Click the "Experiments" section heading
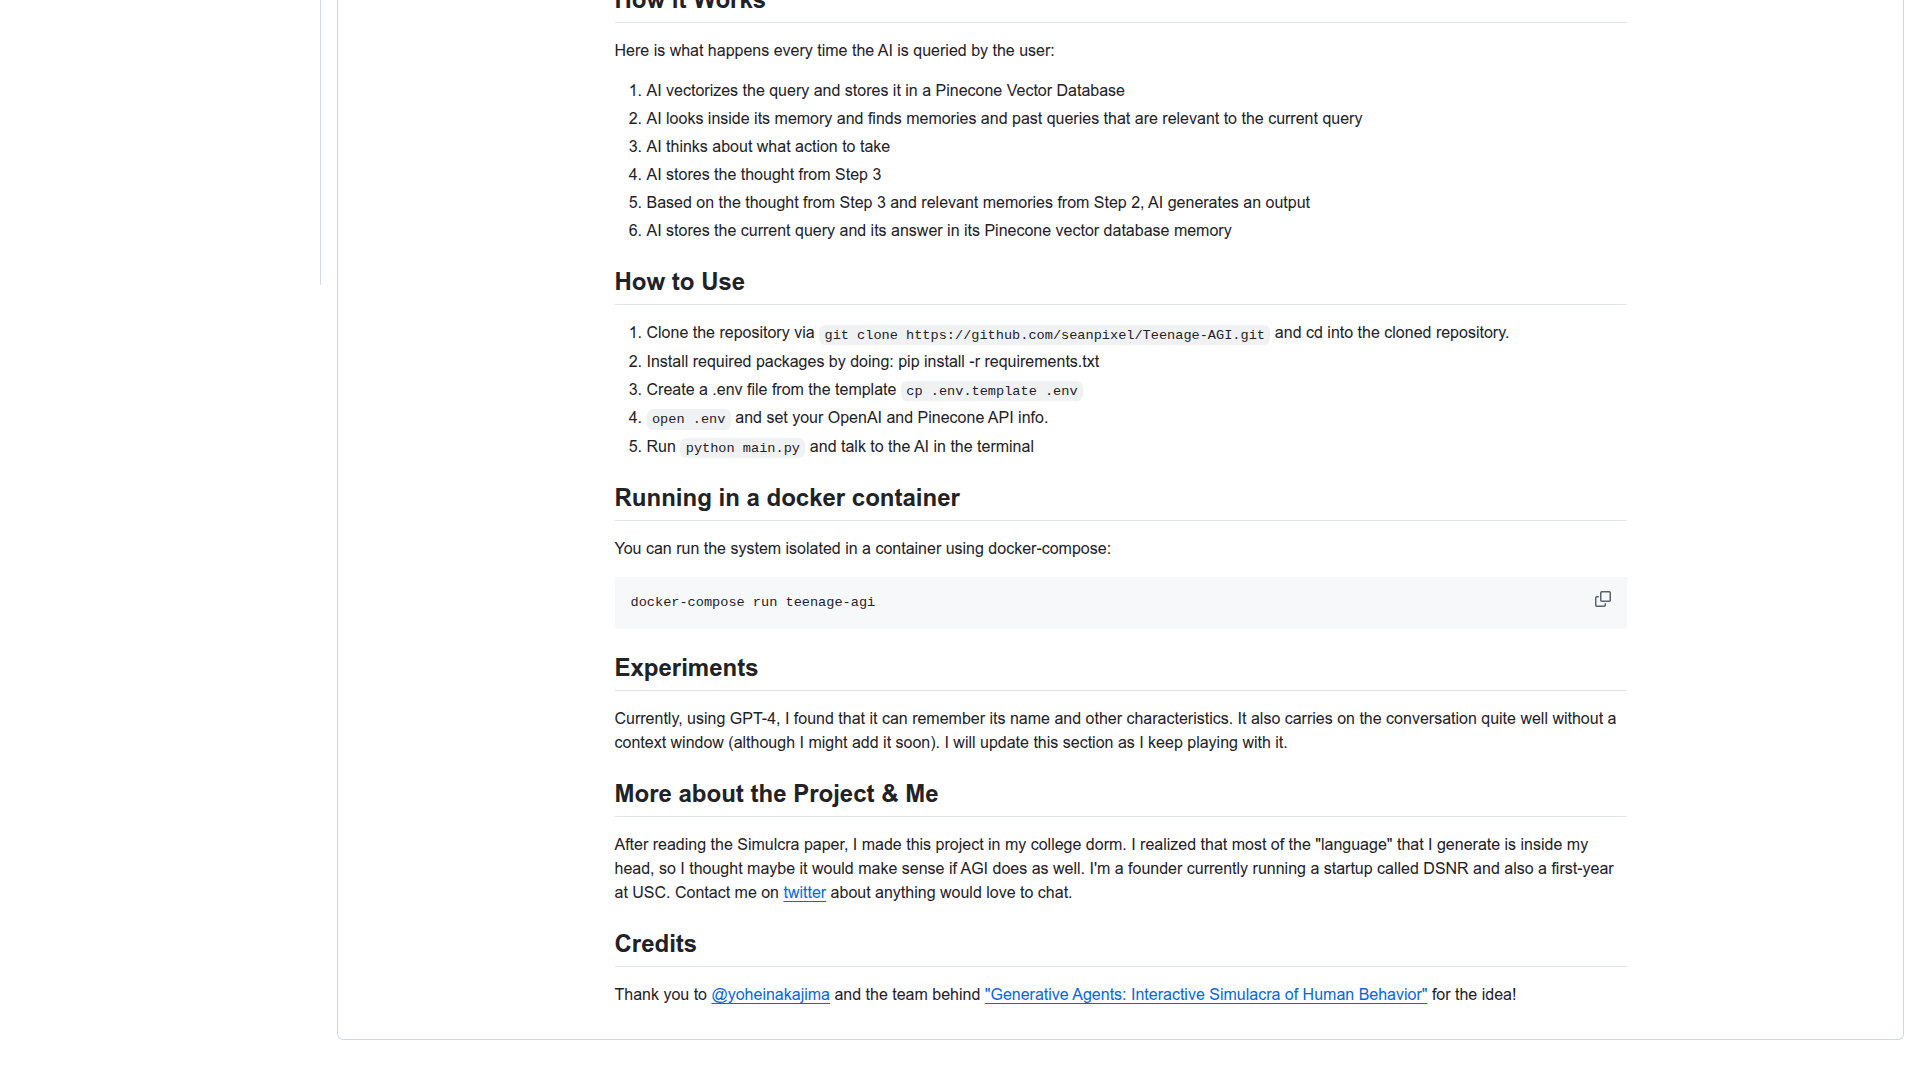Viewport: 1920px width, 1080px height. 686,668
